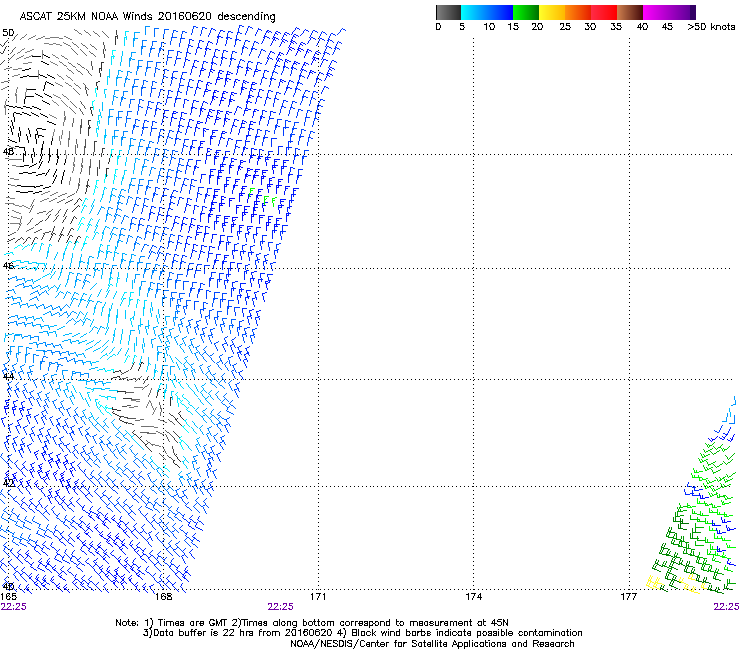Click the longitude label 177
740x650 pixels.
[x=629, y=597]
